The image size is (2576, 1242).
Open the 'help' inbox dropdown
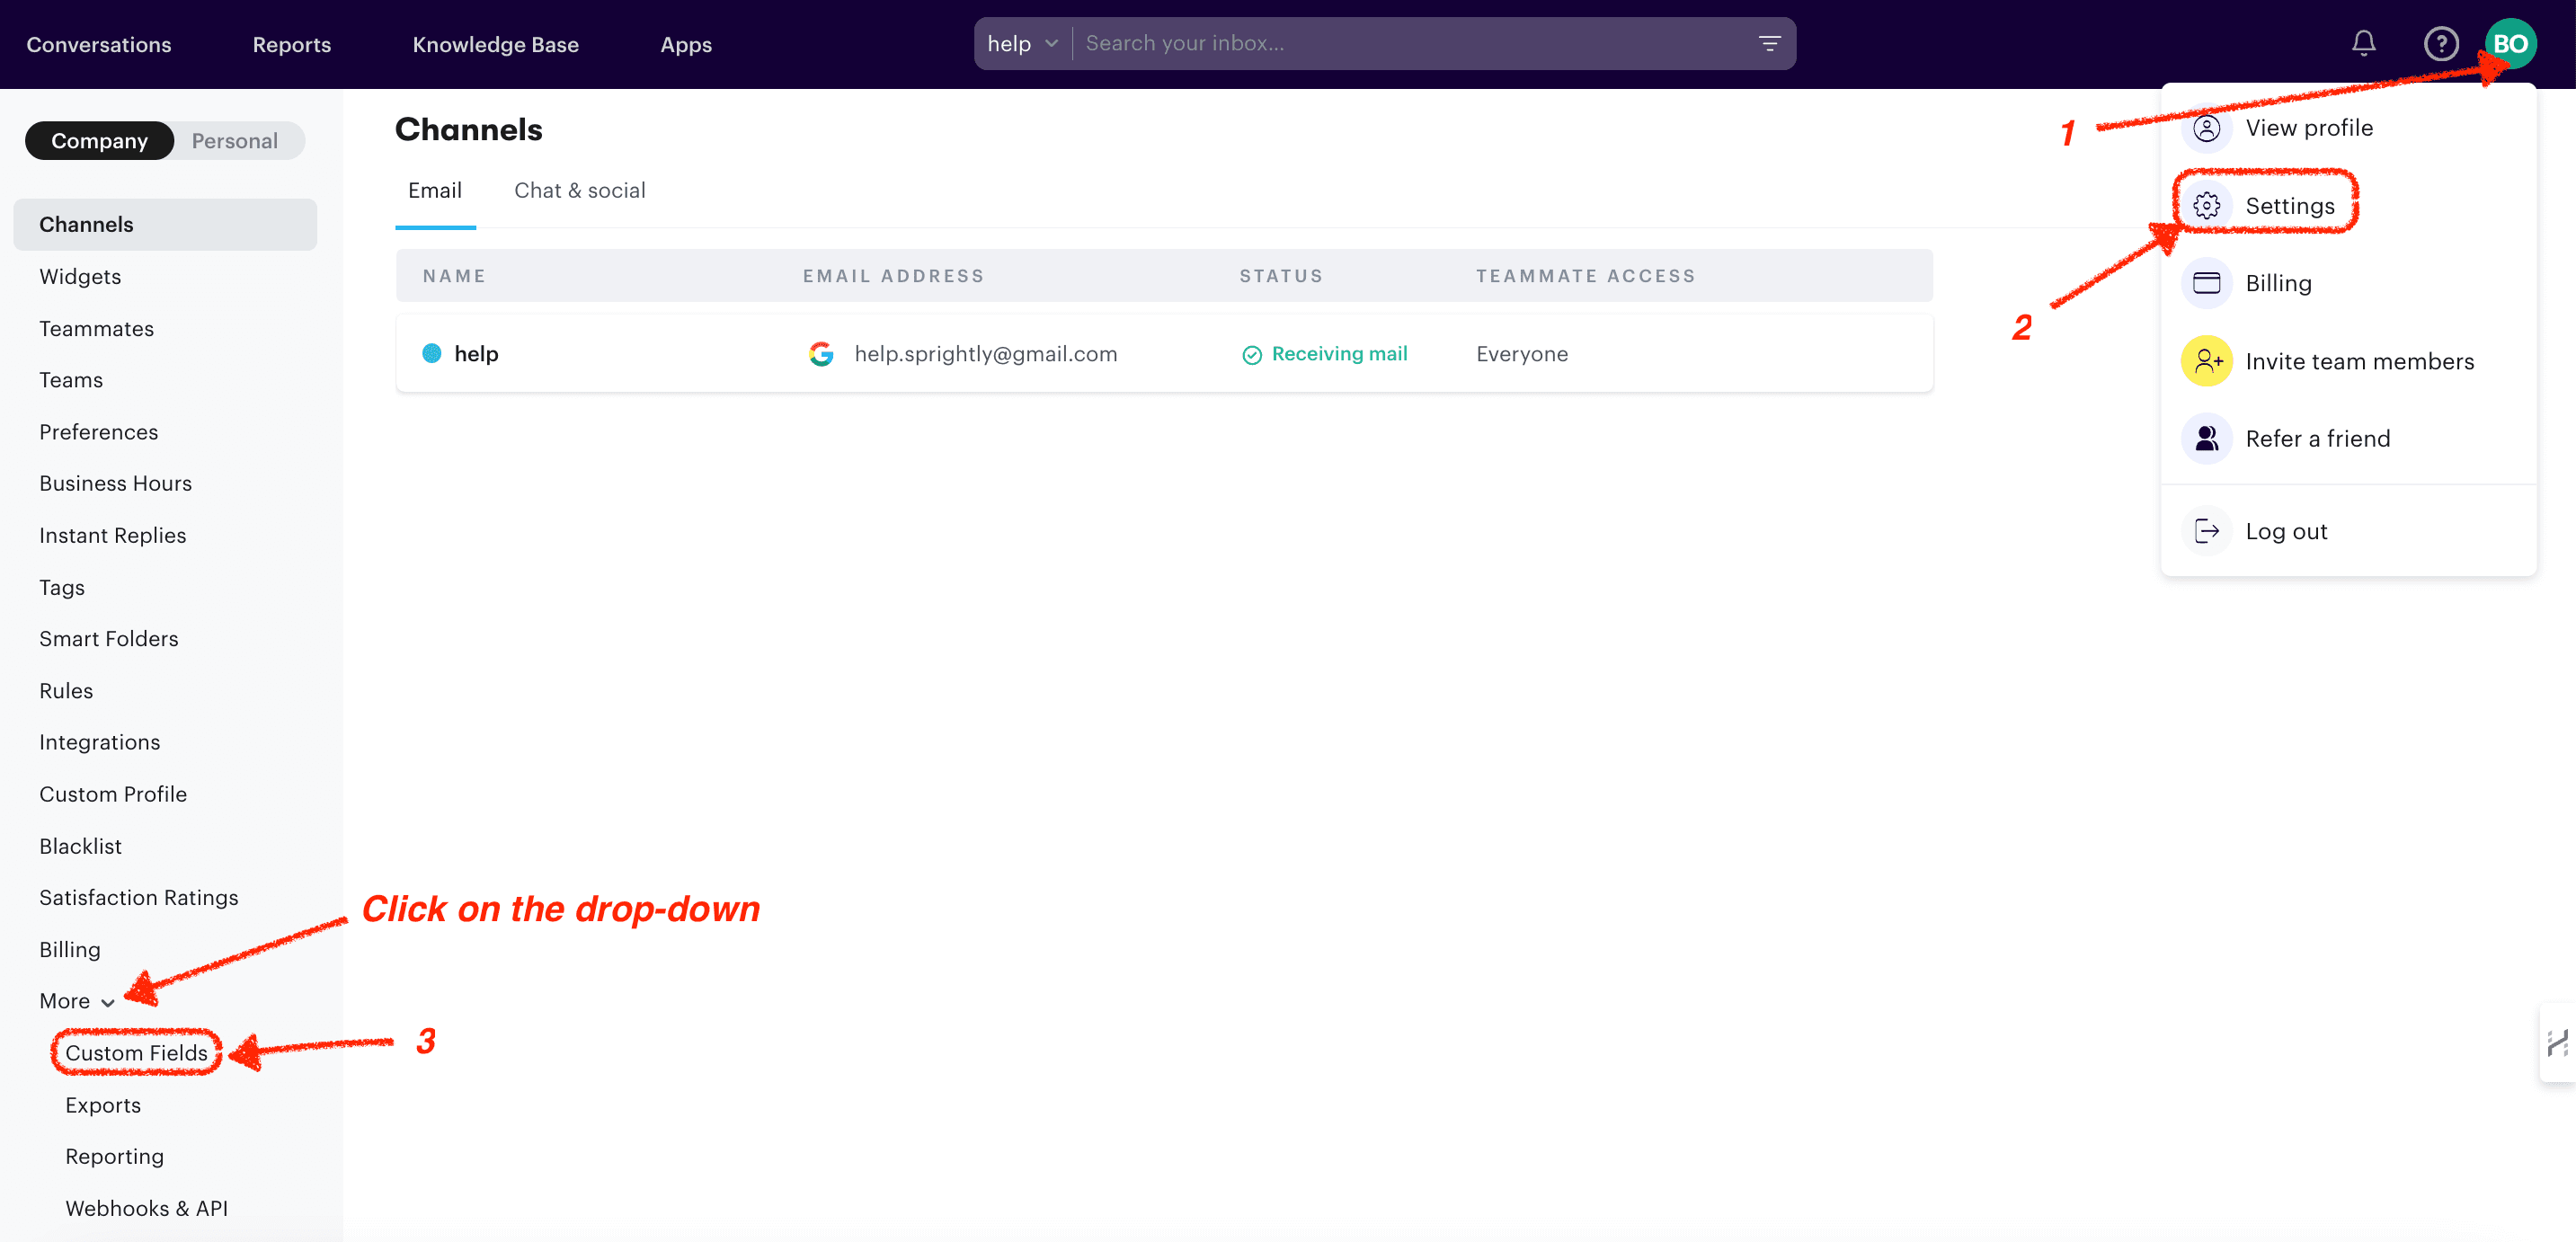coord(1022,43)
